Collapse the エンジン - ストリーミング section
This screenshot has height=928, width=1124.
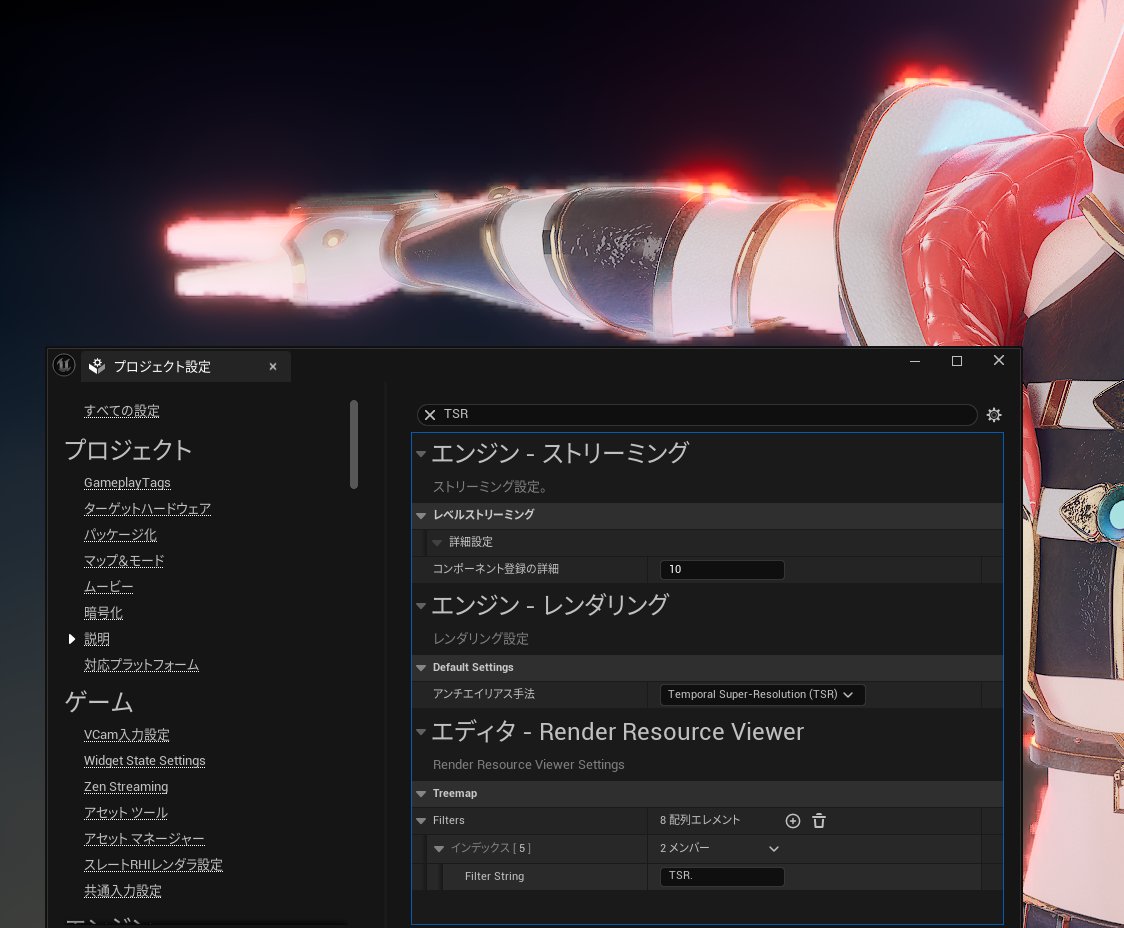(x=421, y=454)
